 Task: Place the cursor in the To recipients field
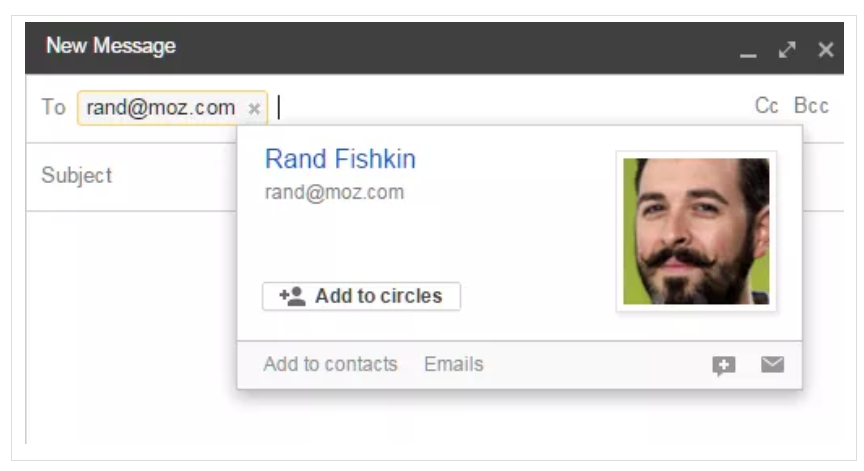[x=512, y=107]
